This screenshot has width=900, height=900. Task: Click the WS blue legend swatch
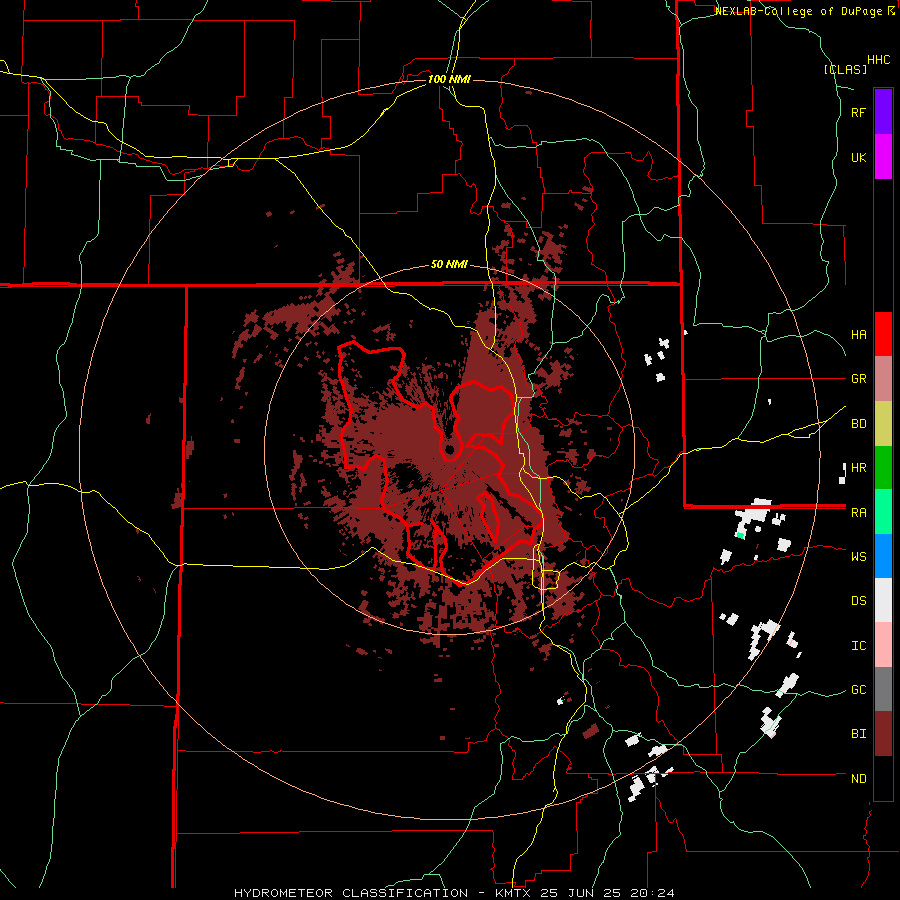[x=883, y=556]
